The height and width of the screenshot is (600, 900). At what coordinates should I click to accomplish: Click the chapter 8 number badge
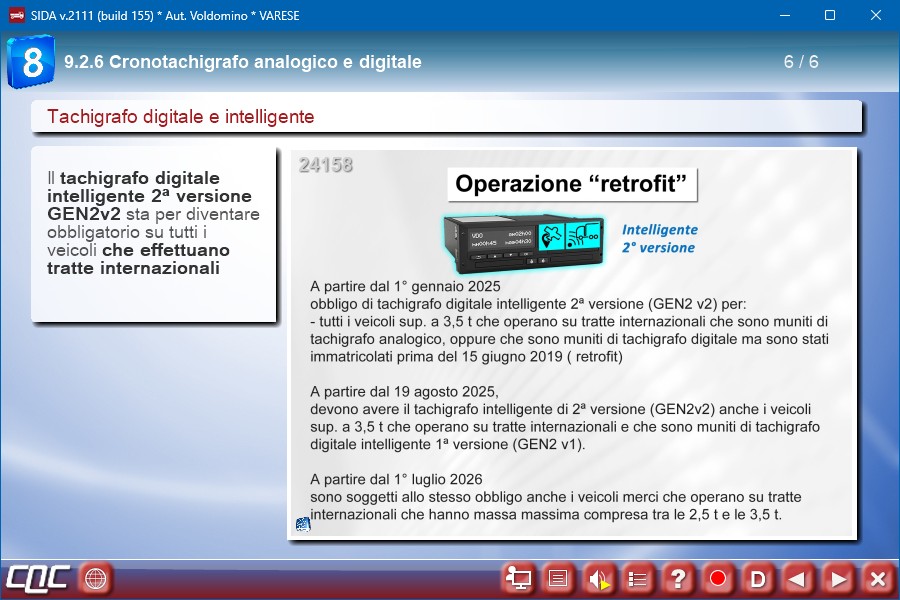pyautogui.click(x=31, y=62)
